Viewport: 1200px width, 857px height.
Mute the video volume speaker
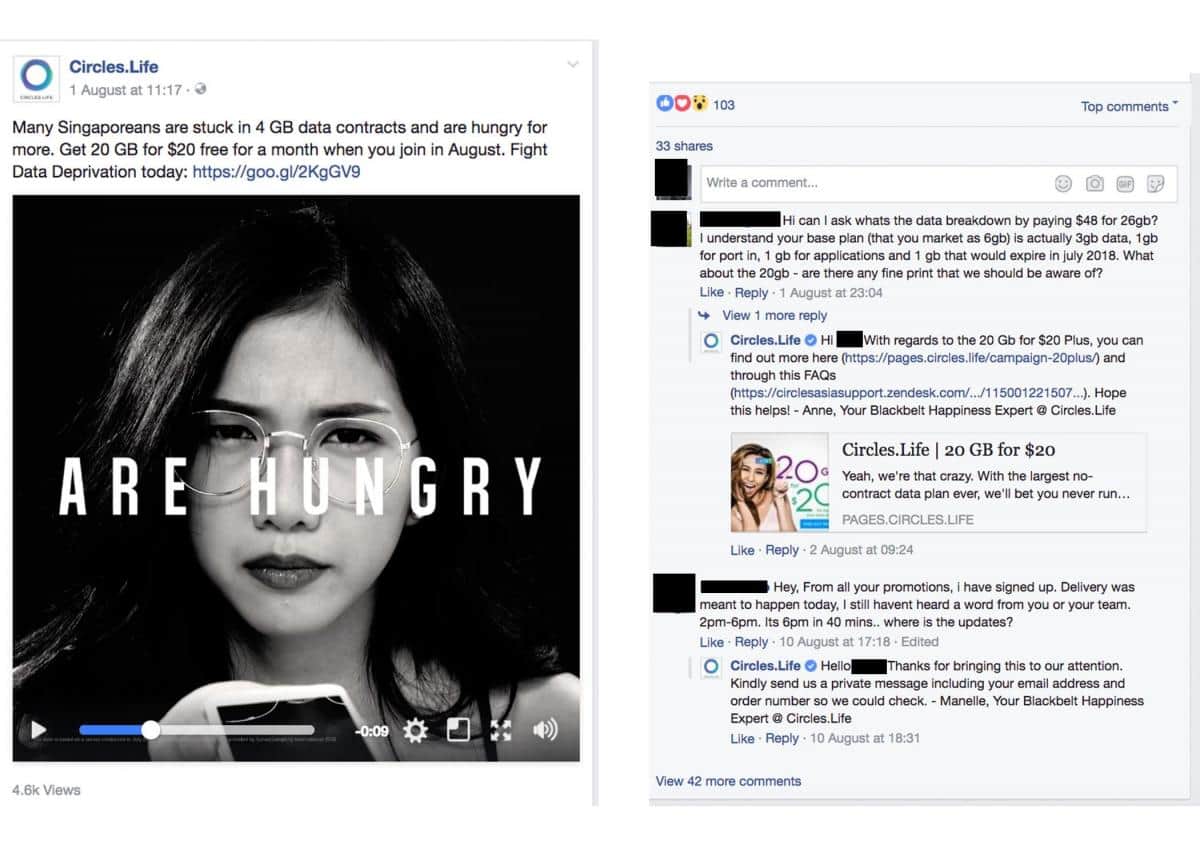(545, 730)
